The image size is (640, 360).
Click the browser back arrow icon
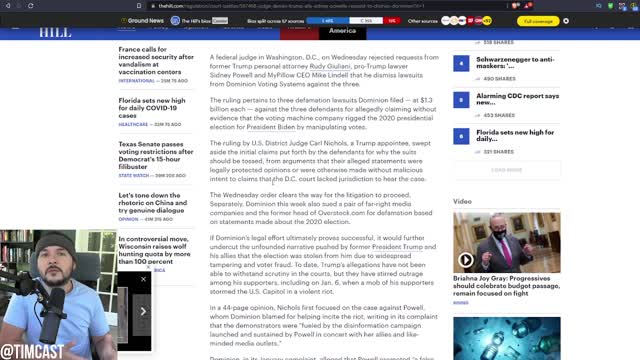pos(8,6)
